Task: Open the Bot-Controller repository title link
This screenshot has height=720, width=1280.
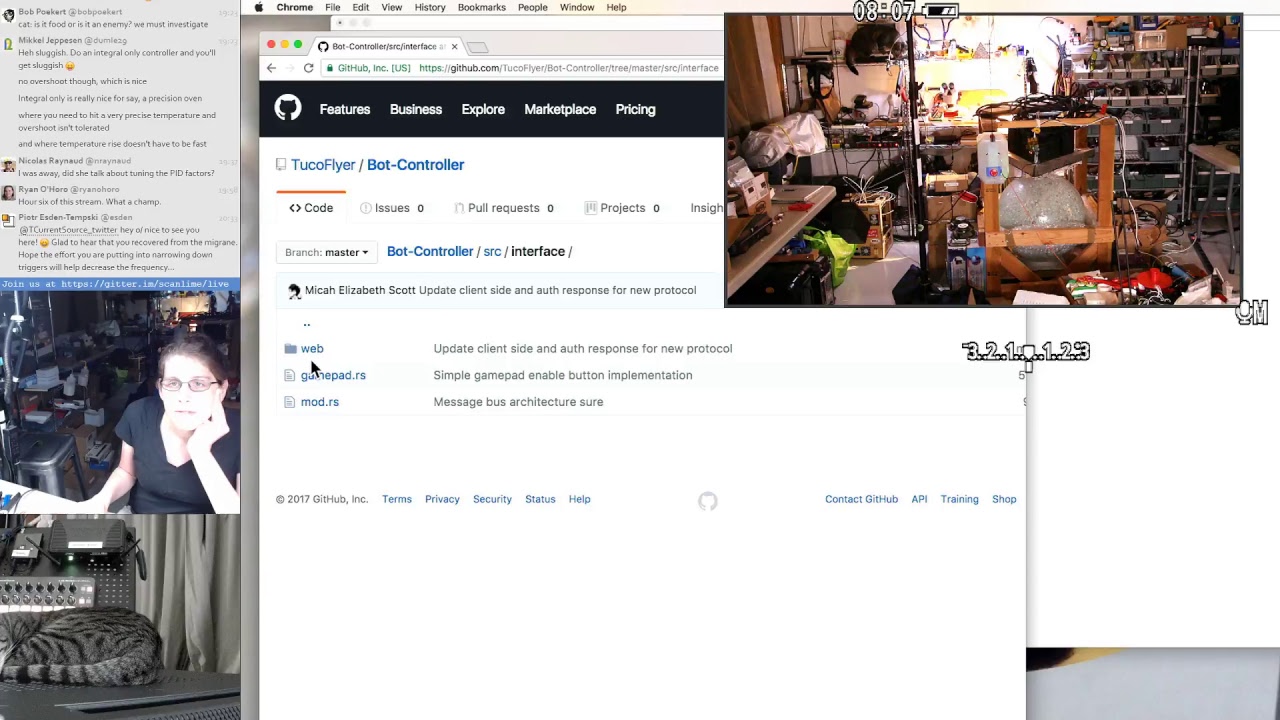Action: pos(415,165)
